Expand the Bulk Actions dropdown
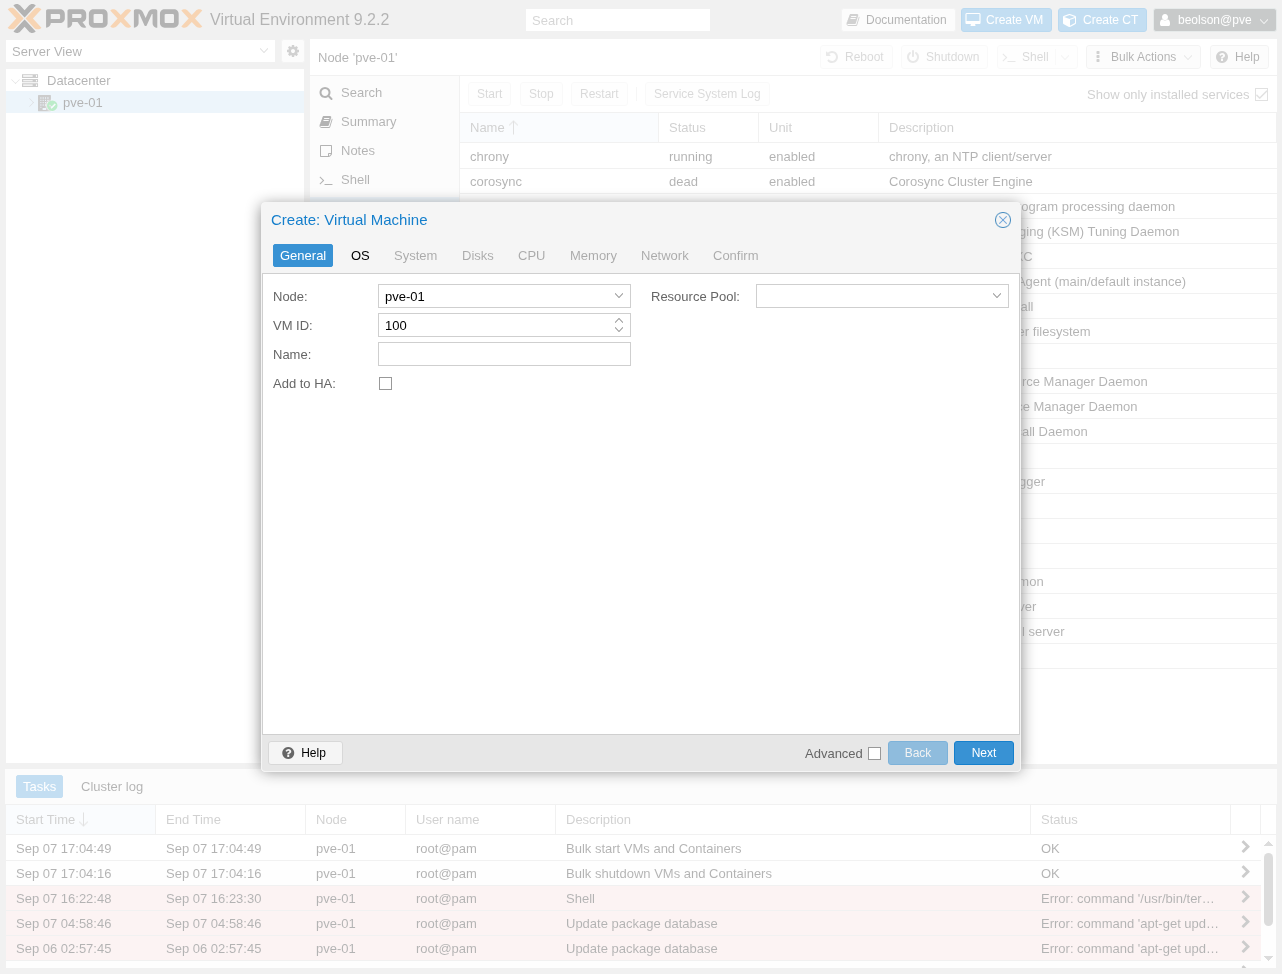Image resolution: width=1282 pixels, height=974 pixels. [1144, 57]
